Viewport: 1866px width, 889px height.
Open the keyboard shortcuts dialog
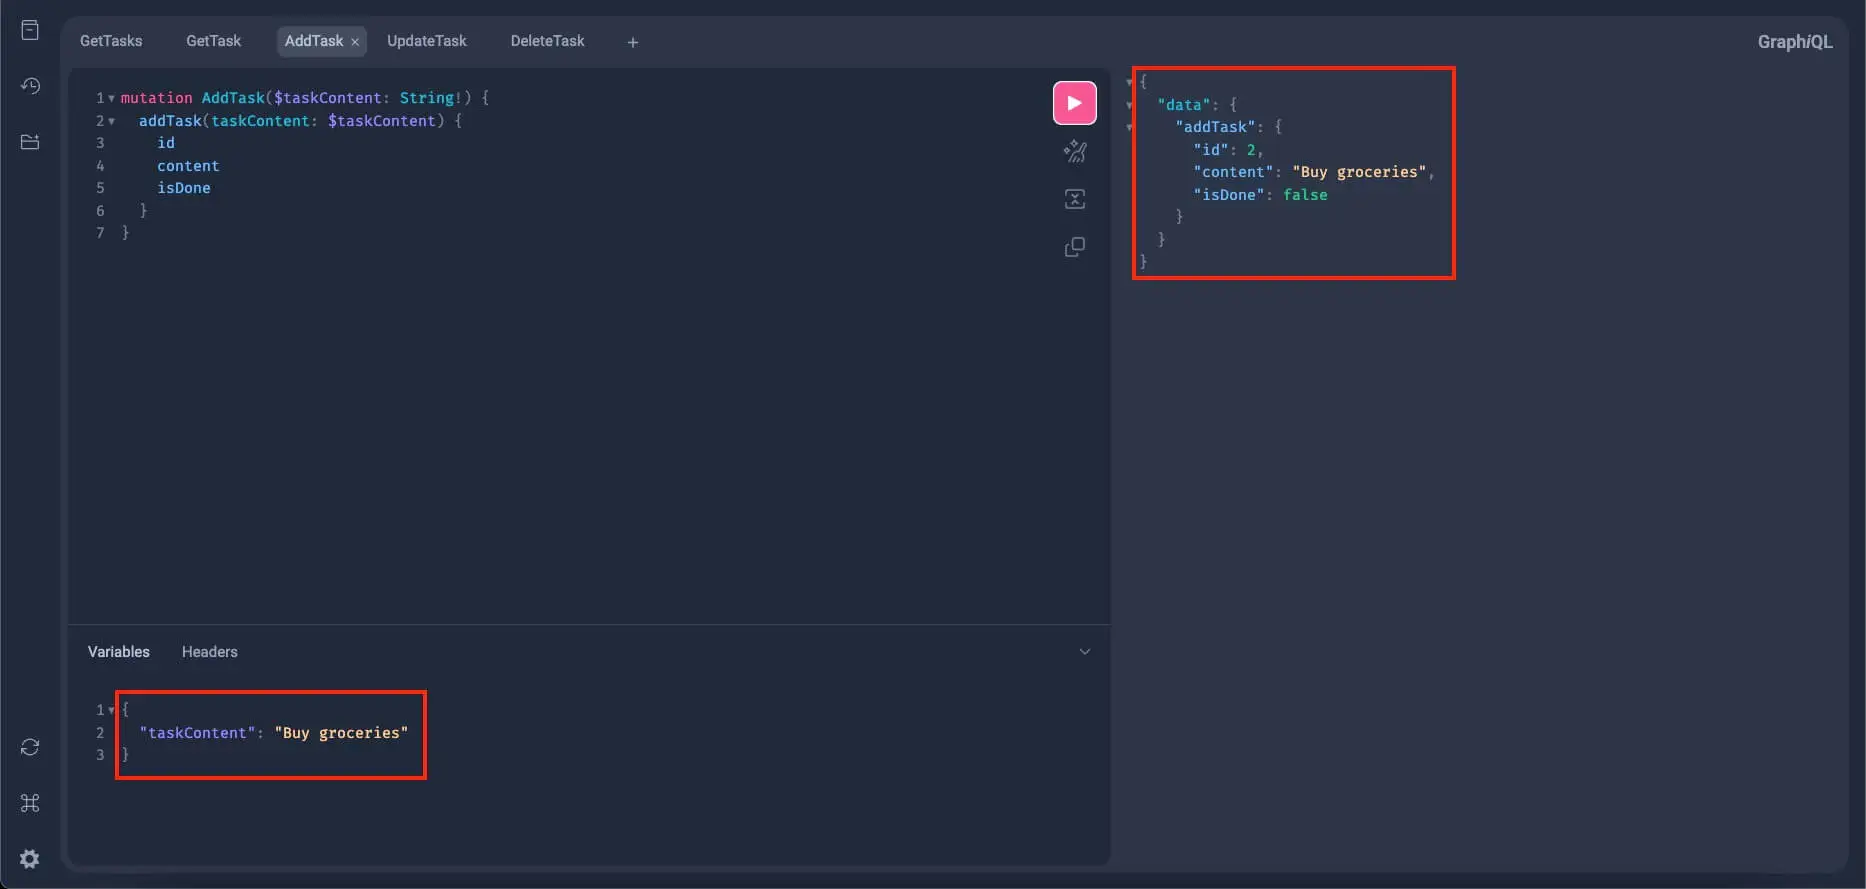click(30, 803)
